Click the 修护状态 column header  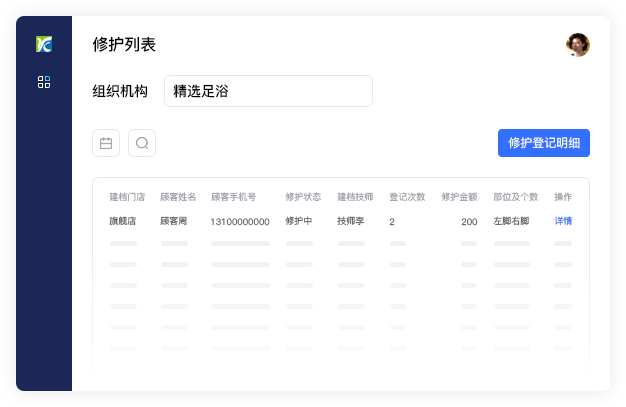coord(303,197)
